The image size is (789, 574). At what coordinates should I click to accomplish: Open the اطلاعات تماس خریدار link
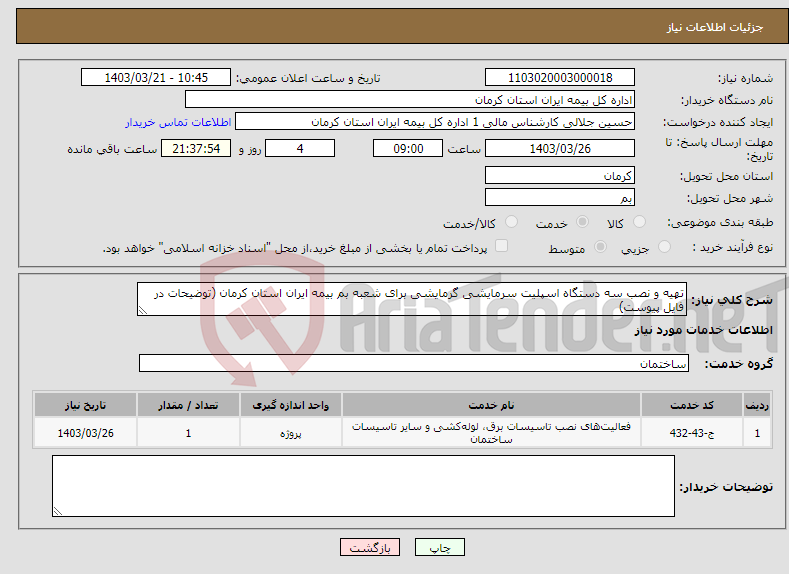pos(178,122)
